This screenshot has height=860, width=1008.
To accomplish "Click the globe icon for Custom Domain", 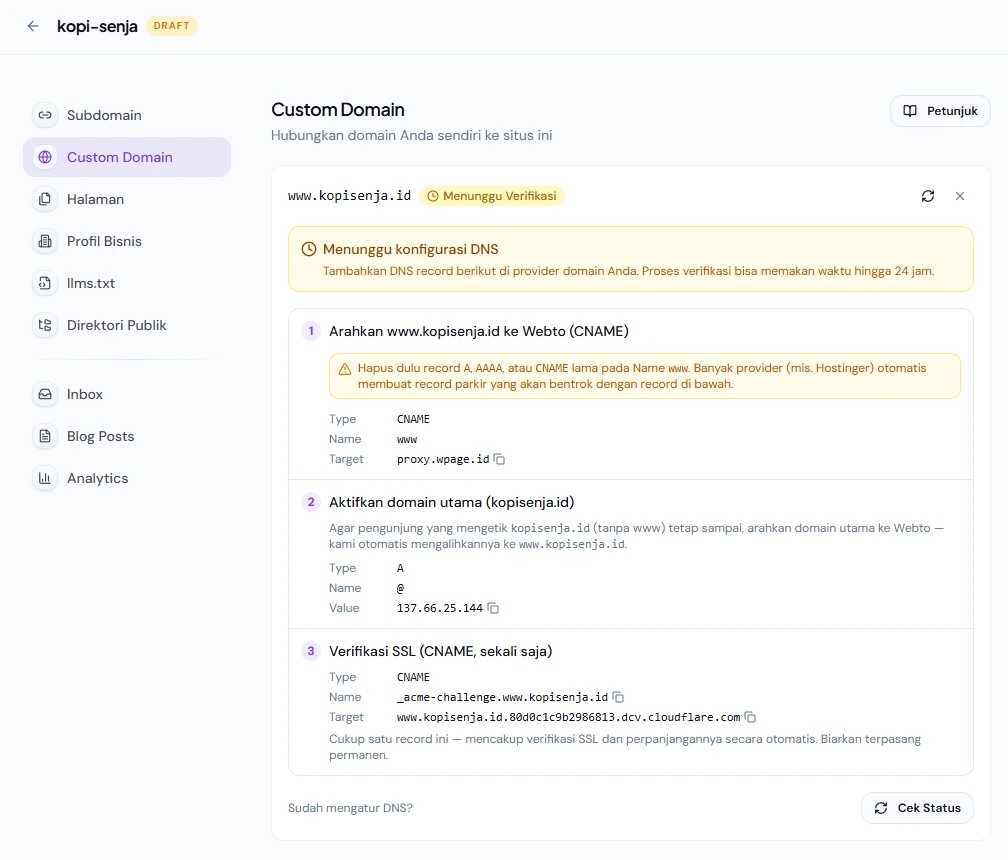I will click(x=45, y=157).
